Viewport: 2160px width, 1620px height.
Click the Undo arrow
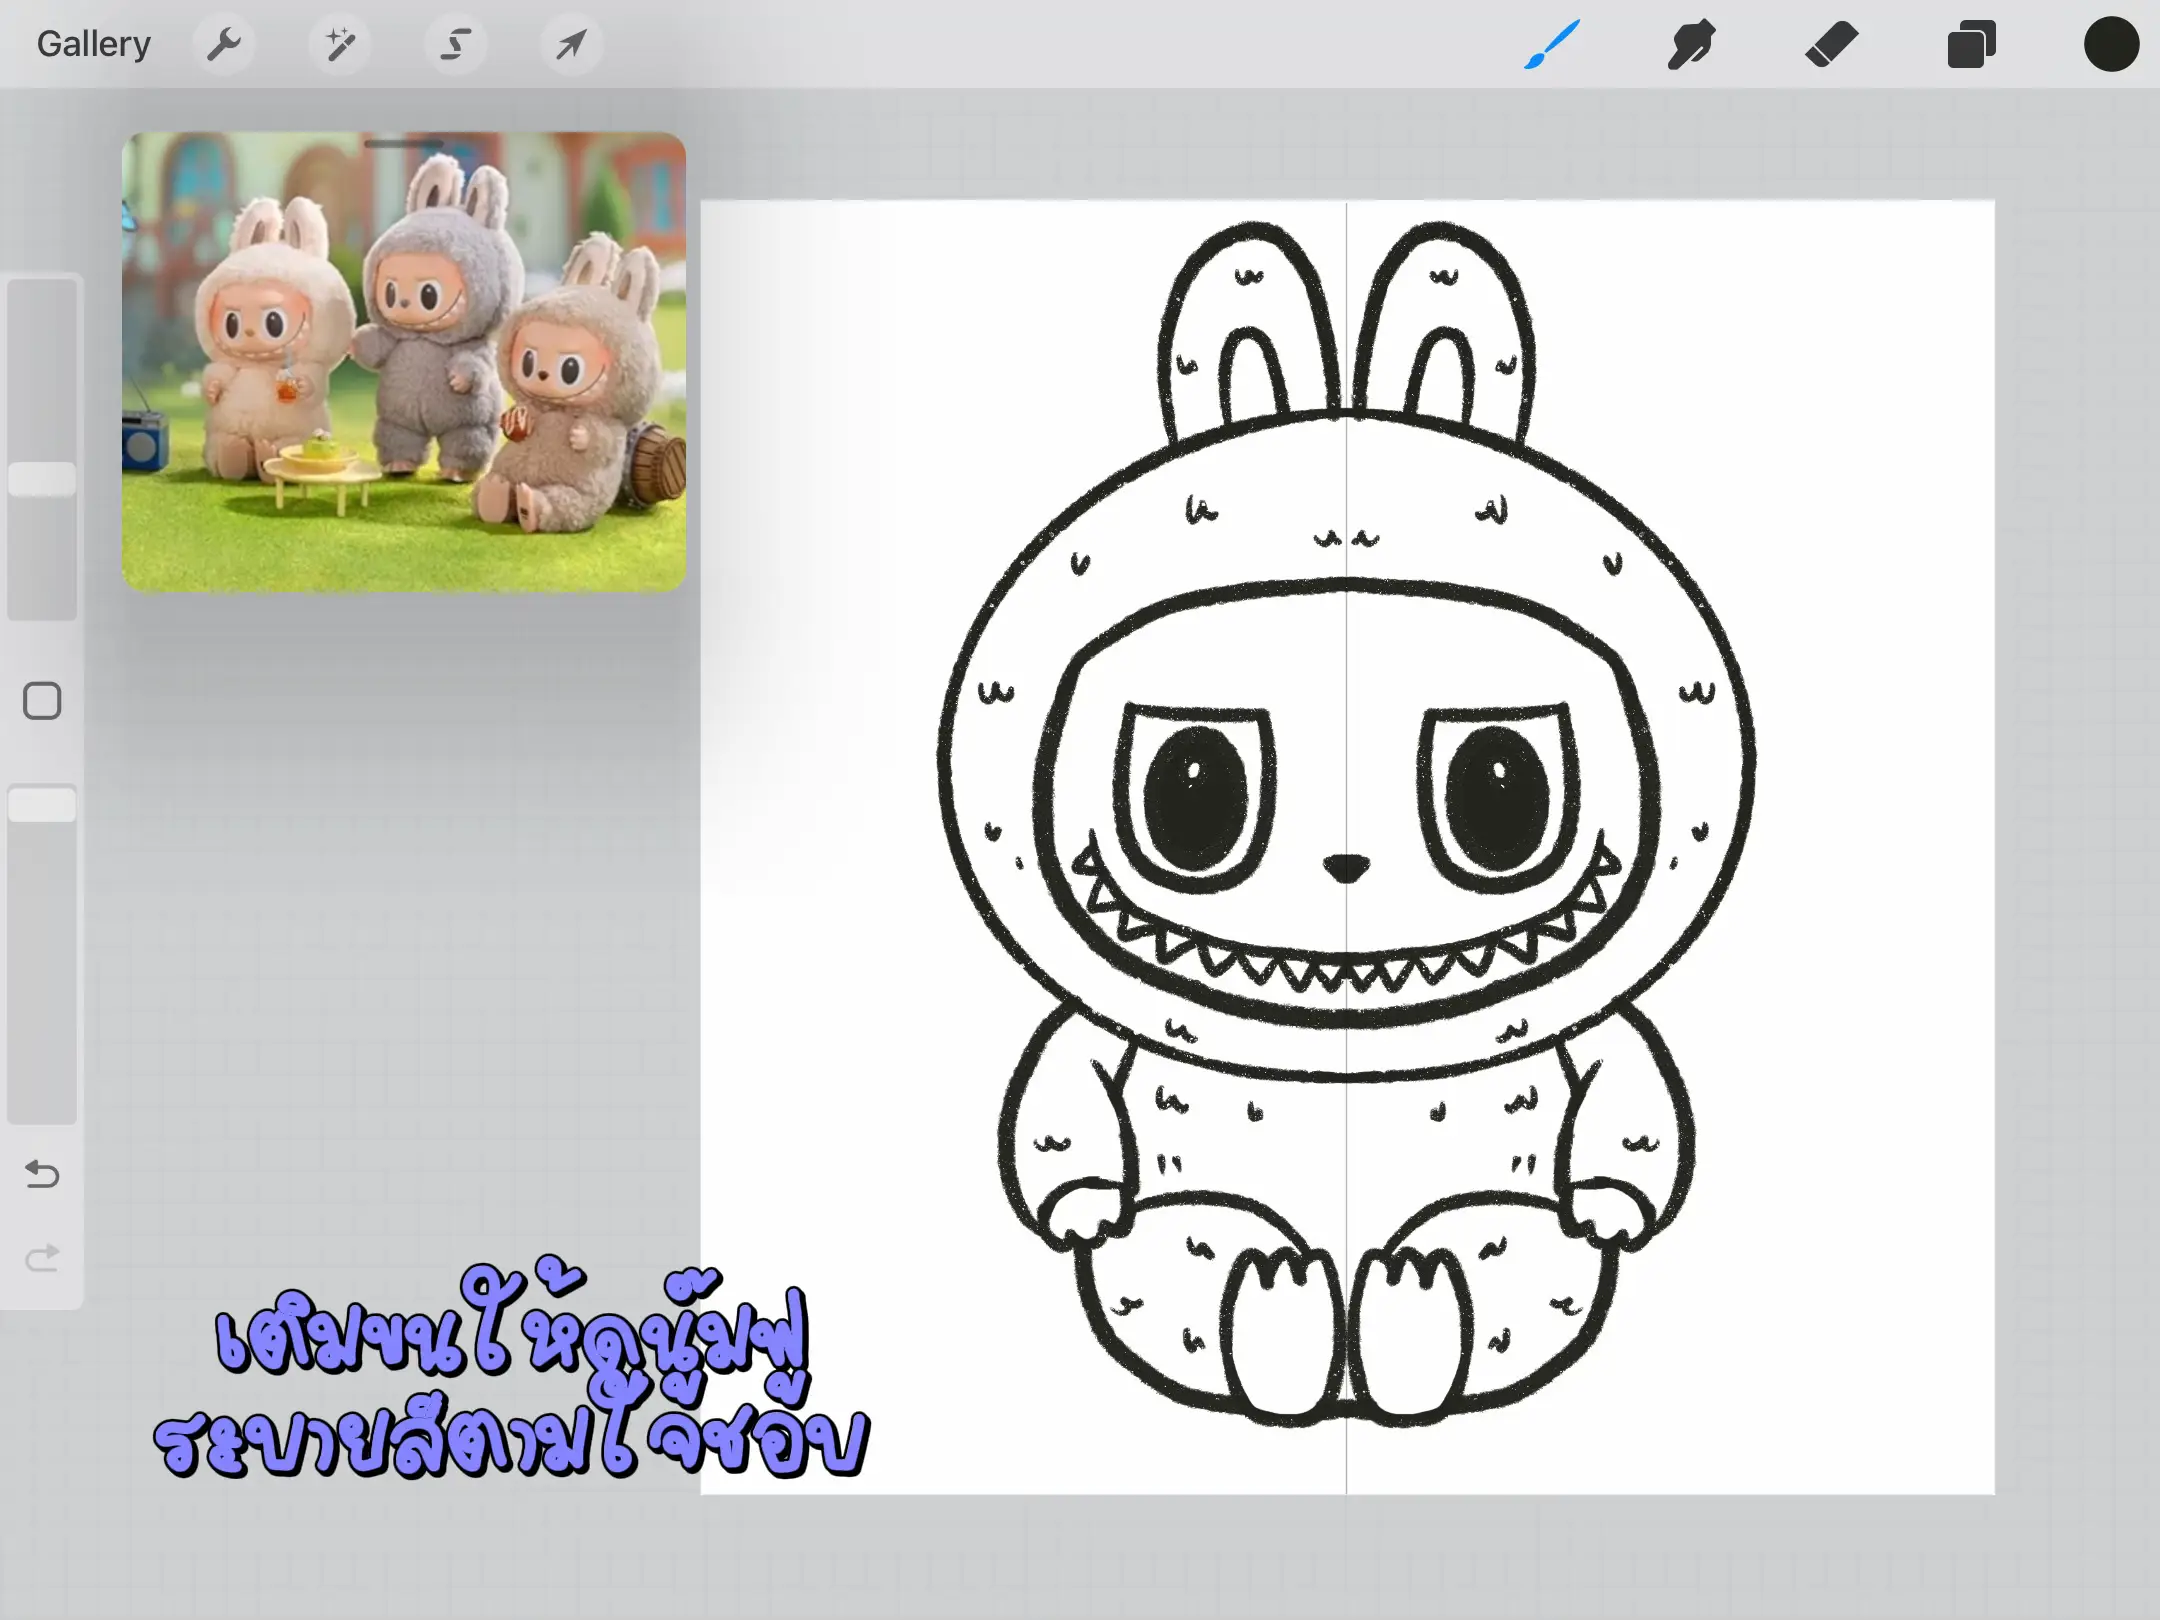click(42, 1173)
